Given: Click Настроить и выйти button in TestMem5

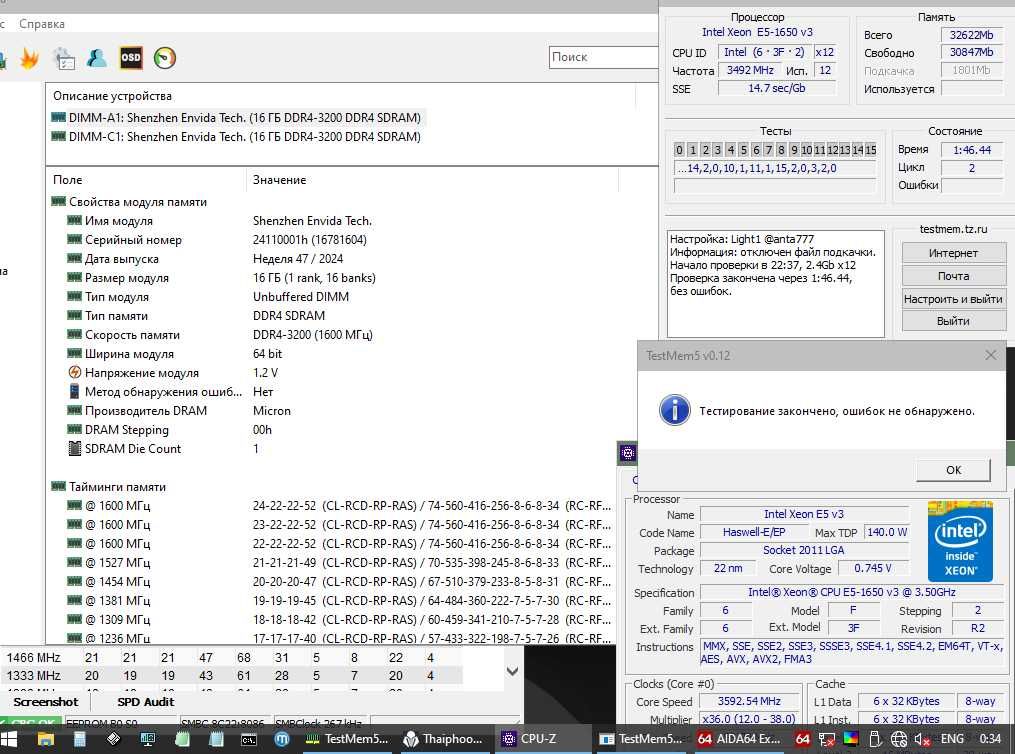Looking at the screenshot, I should [x=954, y=299].
